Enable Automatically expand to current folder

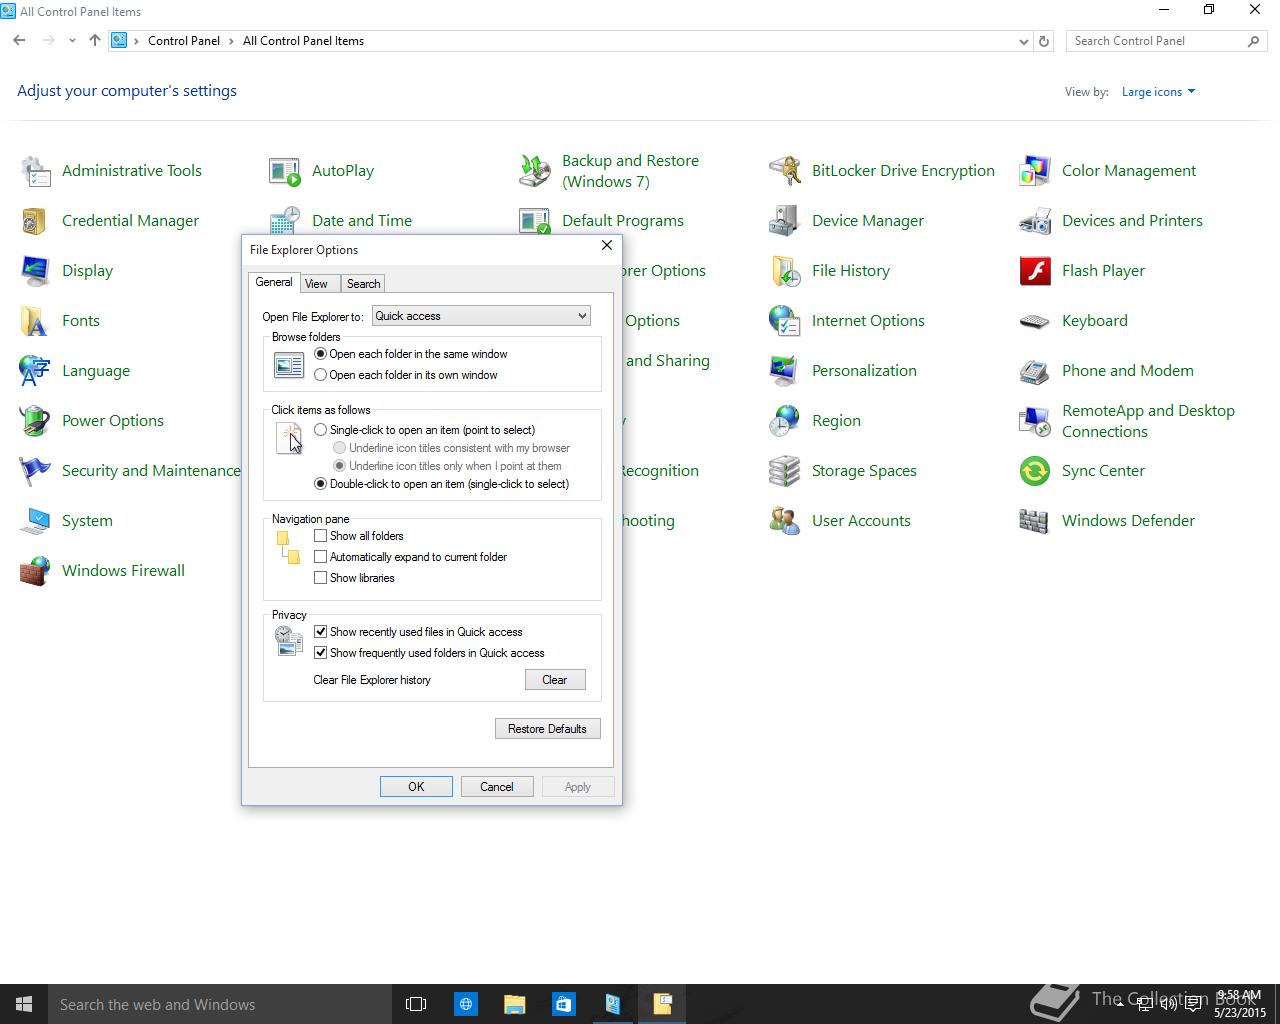pos(320,557)
